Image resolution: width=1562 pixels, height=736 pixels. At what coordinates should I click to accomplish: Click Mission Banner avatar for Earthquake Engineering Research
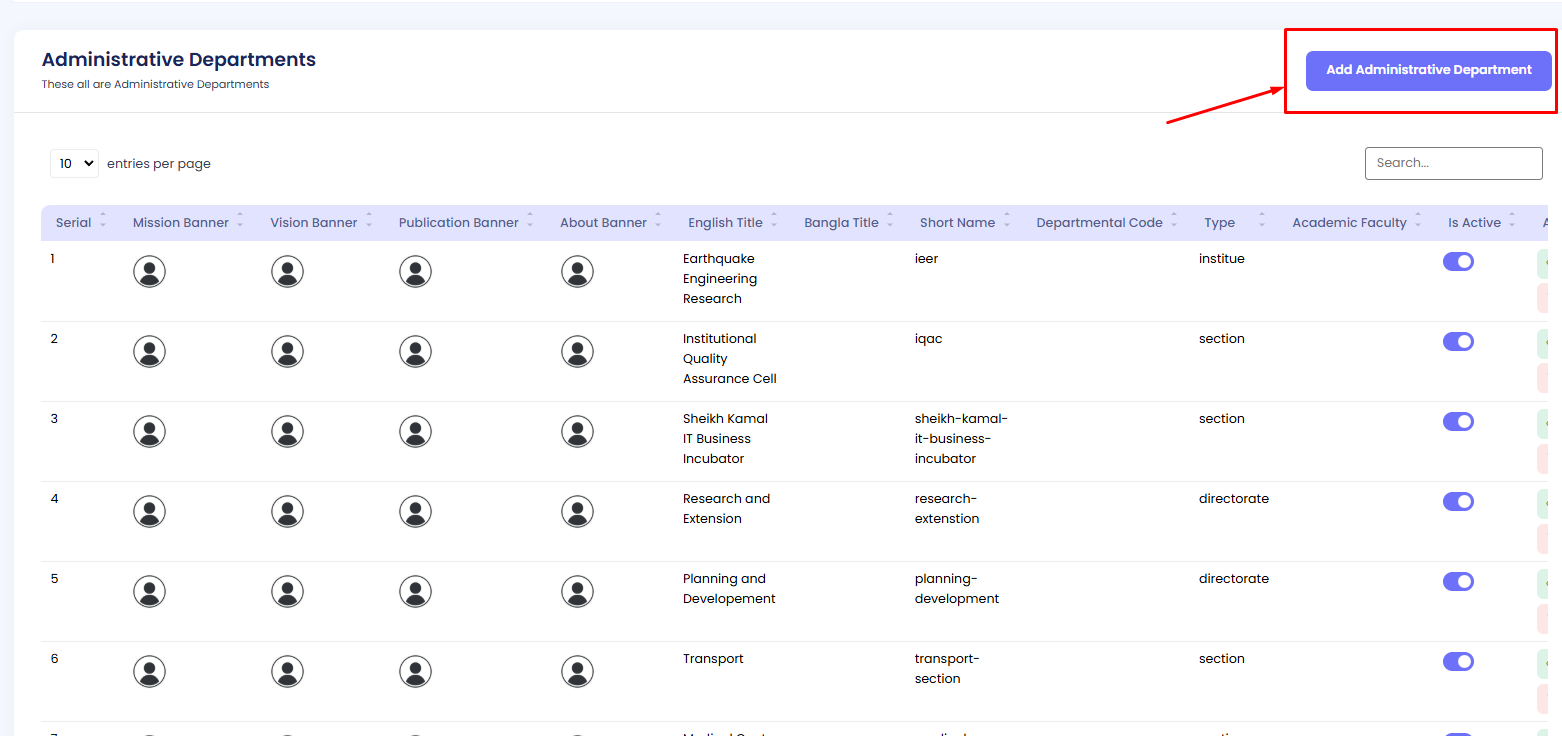tap(149, 272)
